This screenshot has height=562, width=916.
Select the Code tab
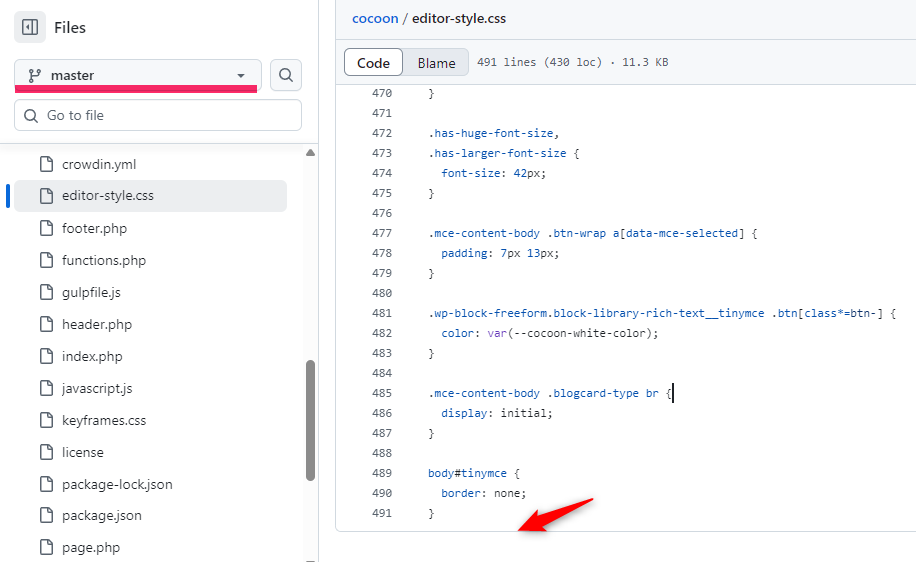point(373,63)
